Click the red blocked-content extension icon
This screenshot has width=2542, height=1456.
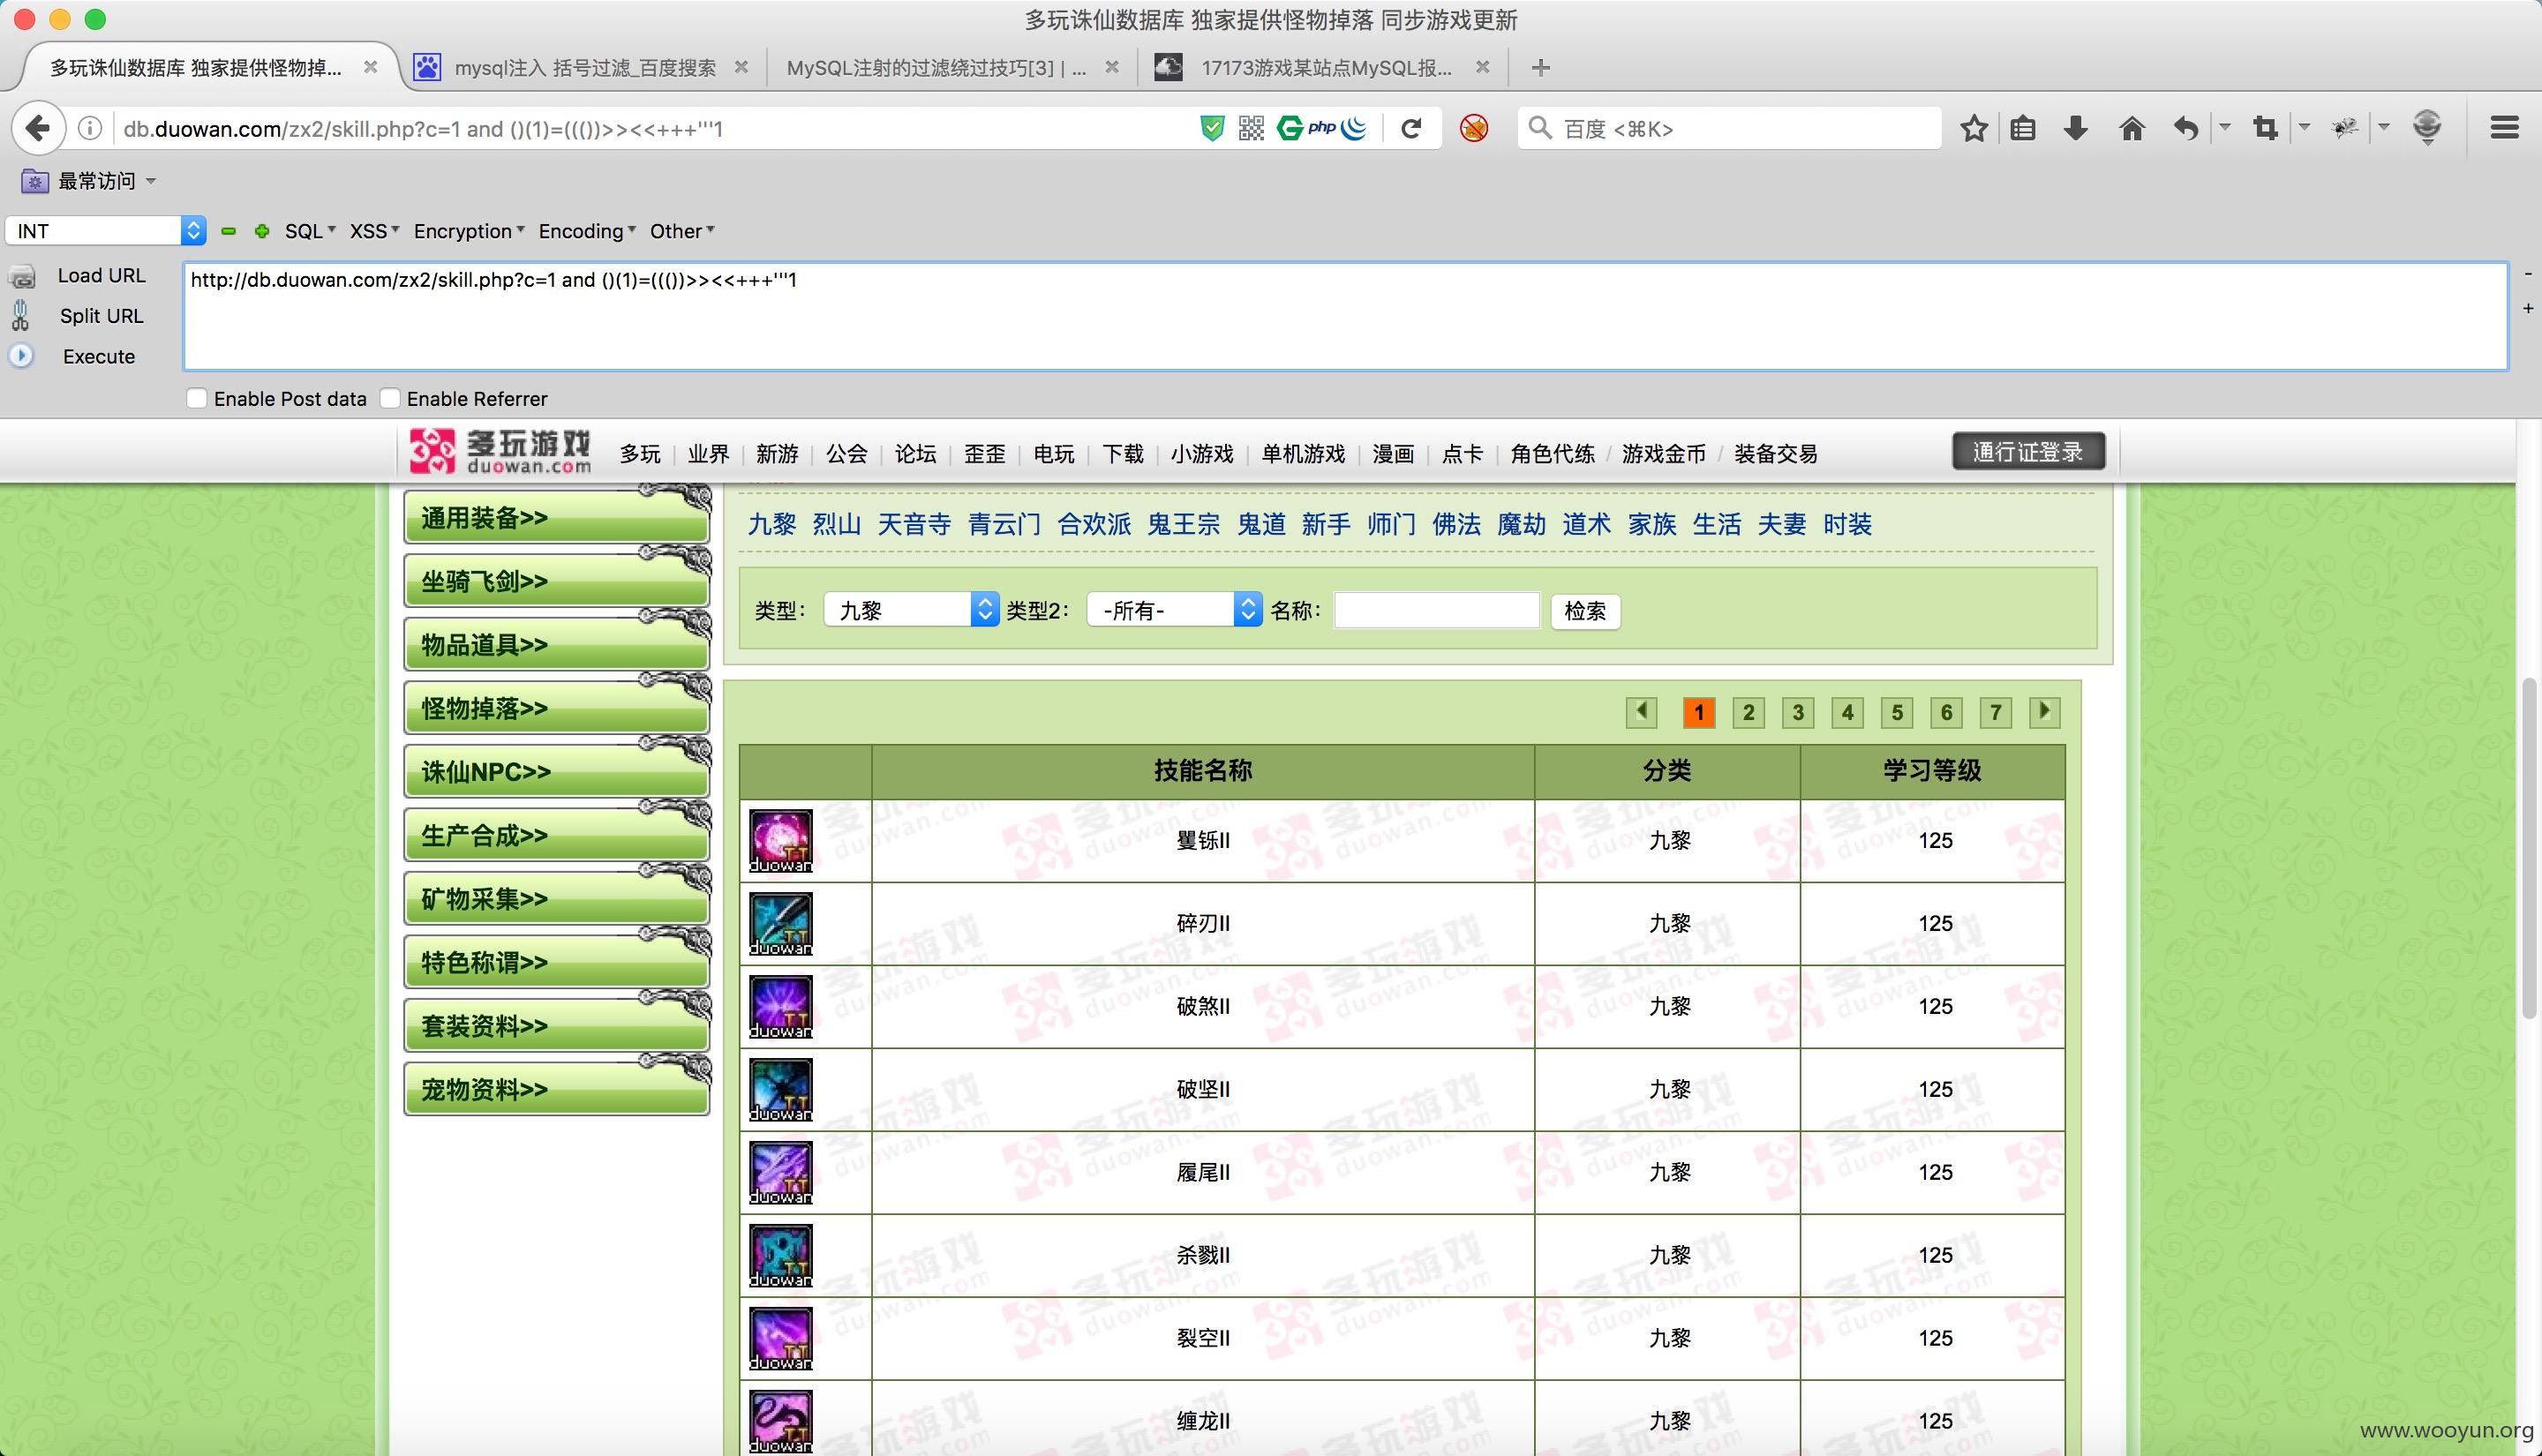(1473, 128)
